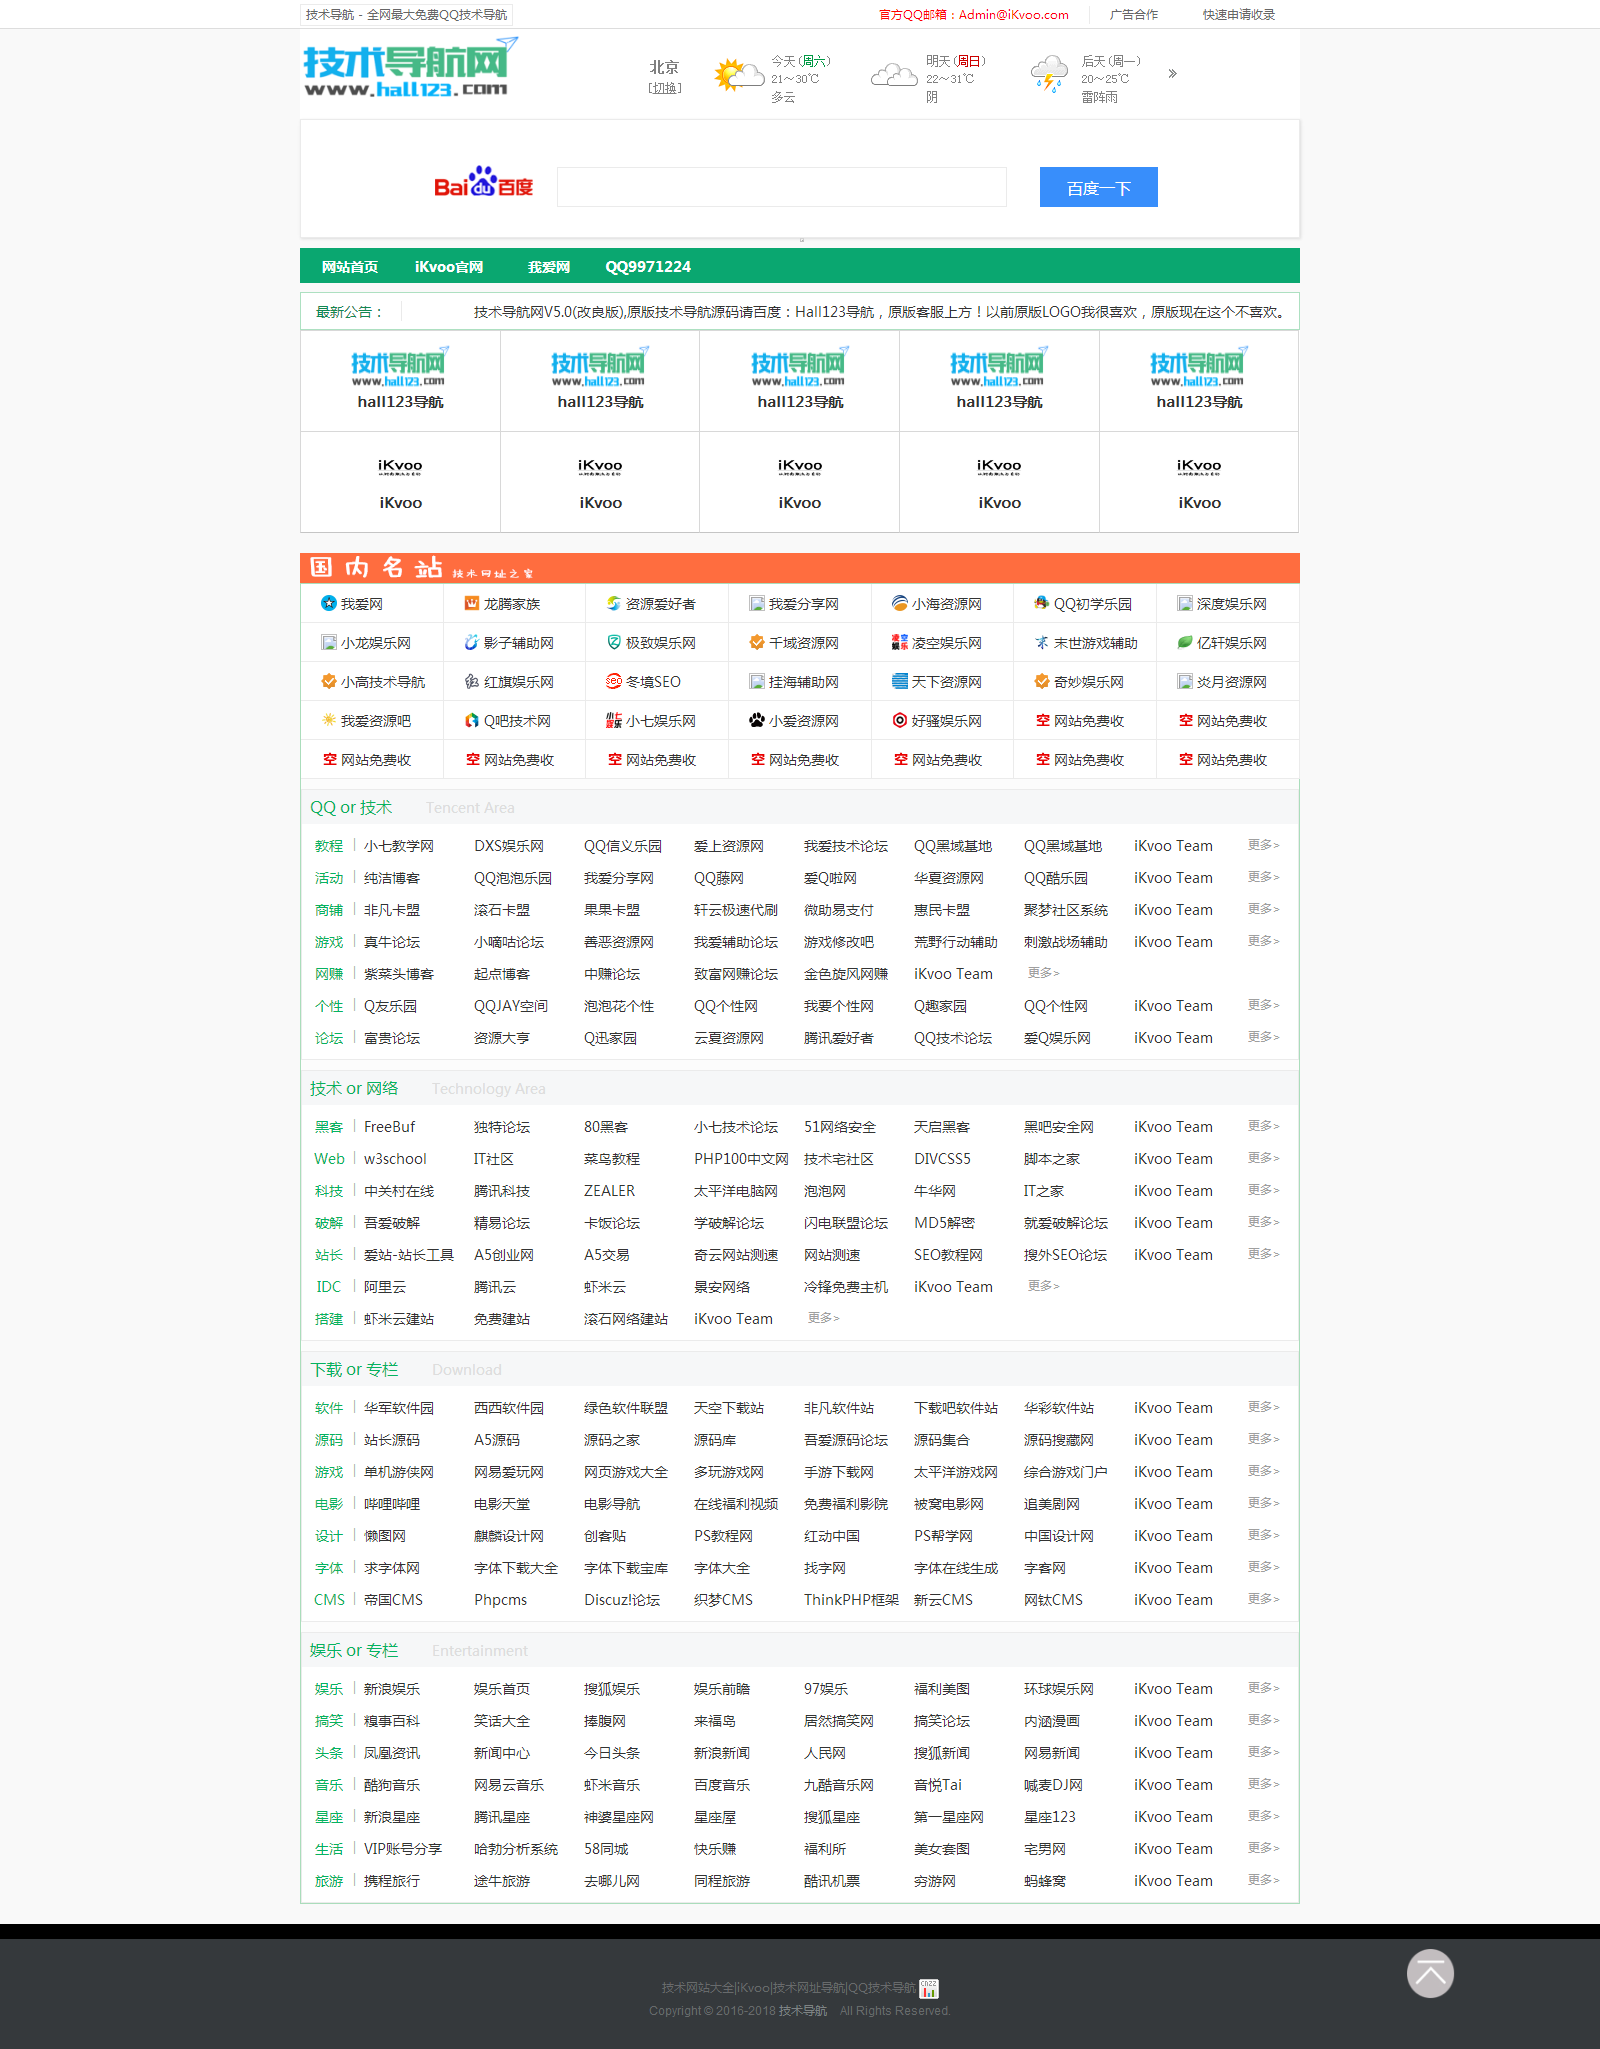This screenshot has height=2049, width=1600.
Task: Click QQ9971224 in the green nav bar
Action: pyautogui.click(x=648, y=266)
